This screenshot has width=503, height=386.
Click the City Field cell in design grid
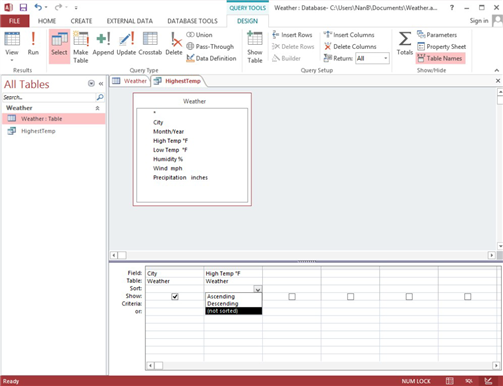tap(174, 273)
